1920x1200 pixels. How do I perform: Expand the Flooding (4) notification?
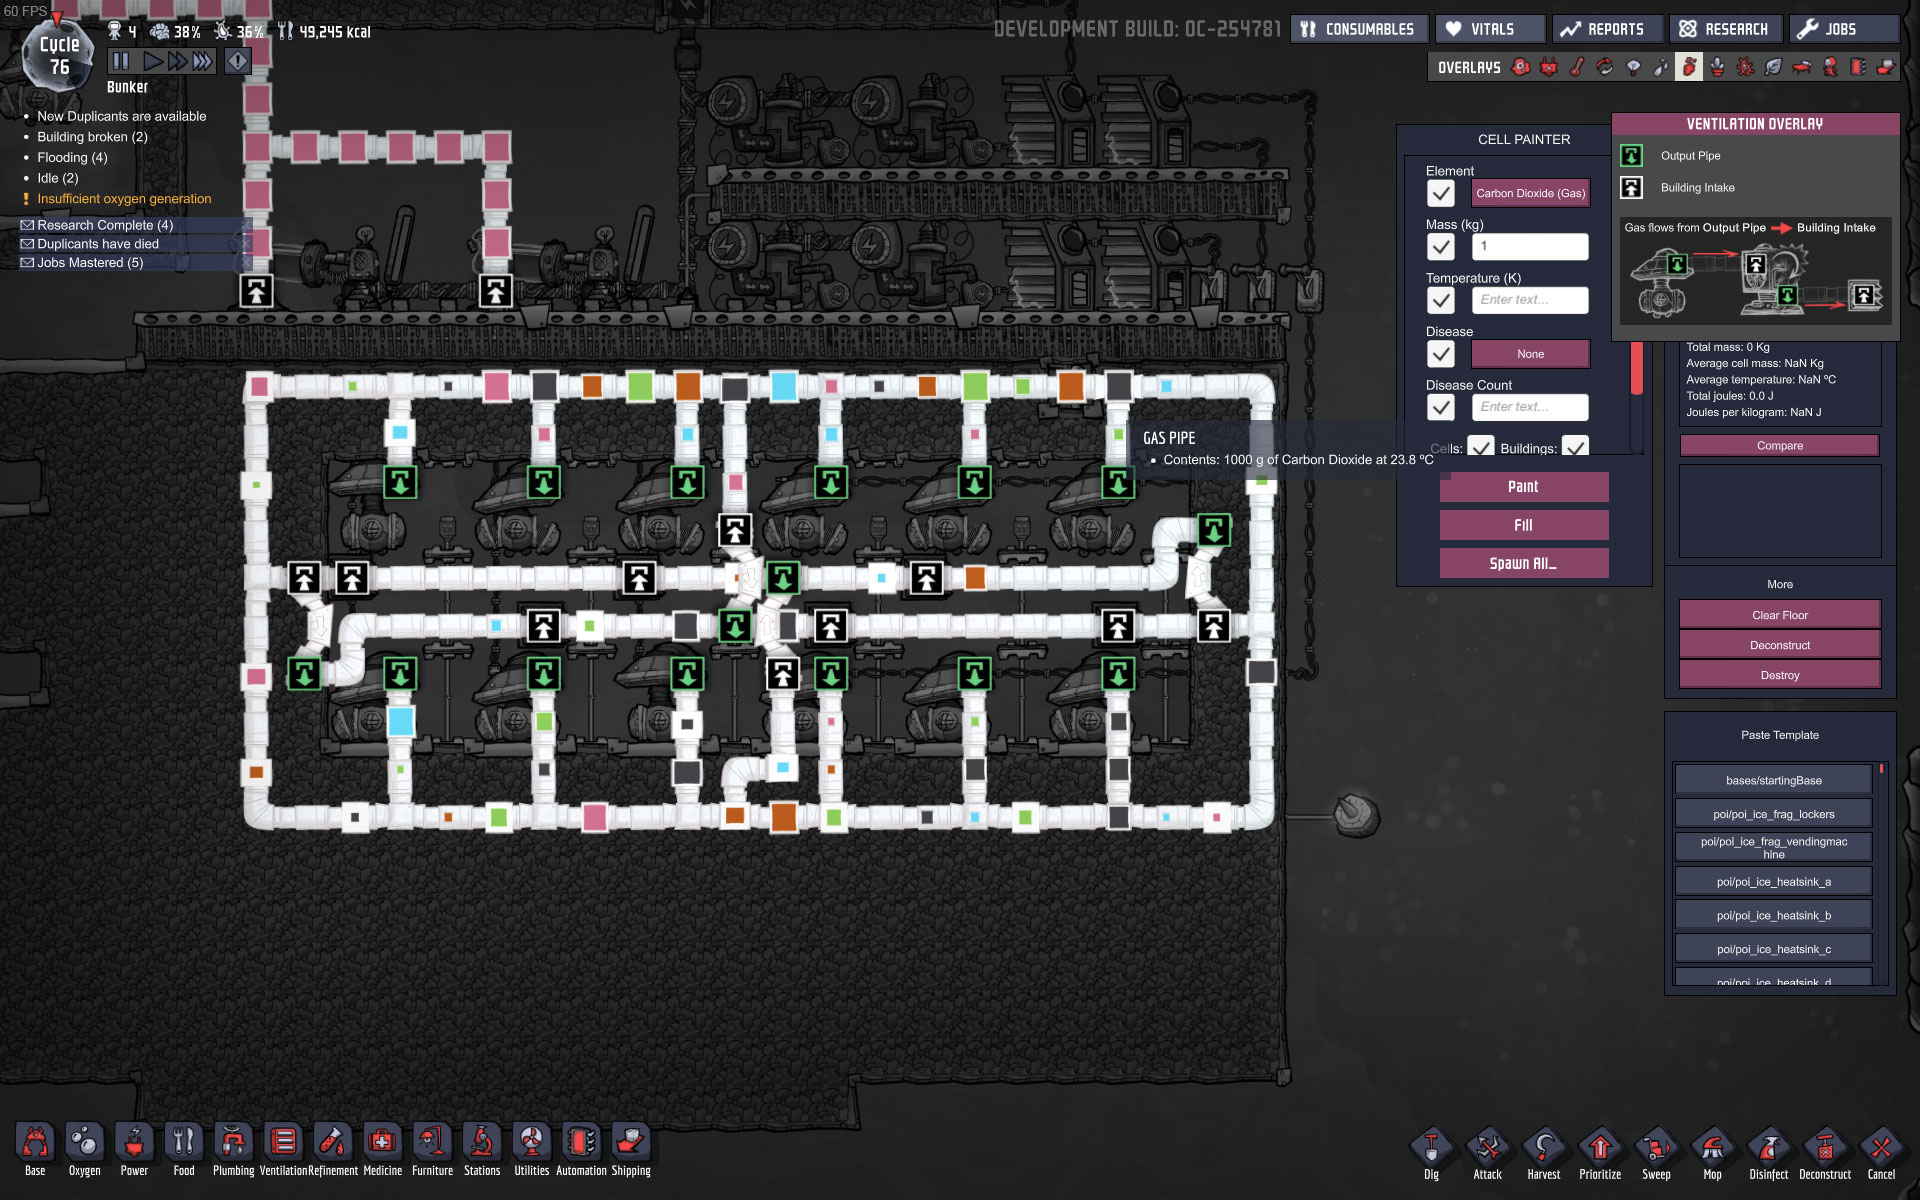coord(72,157)
